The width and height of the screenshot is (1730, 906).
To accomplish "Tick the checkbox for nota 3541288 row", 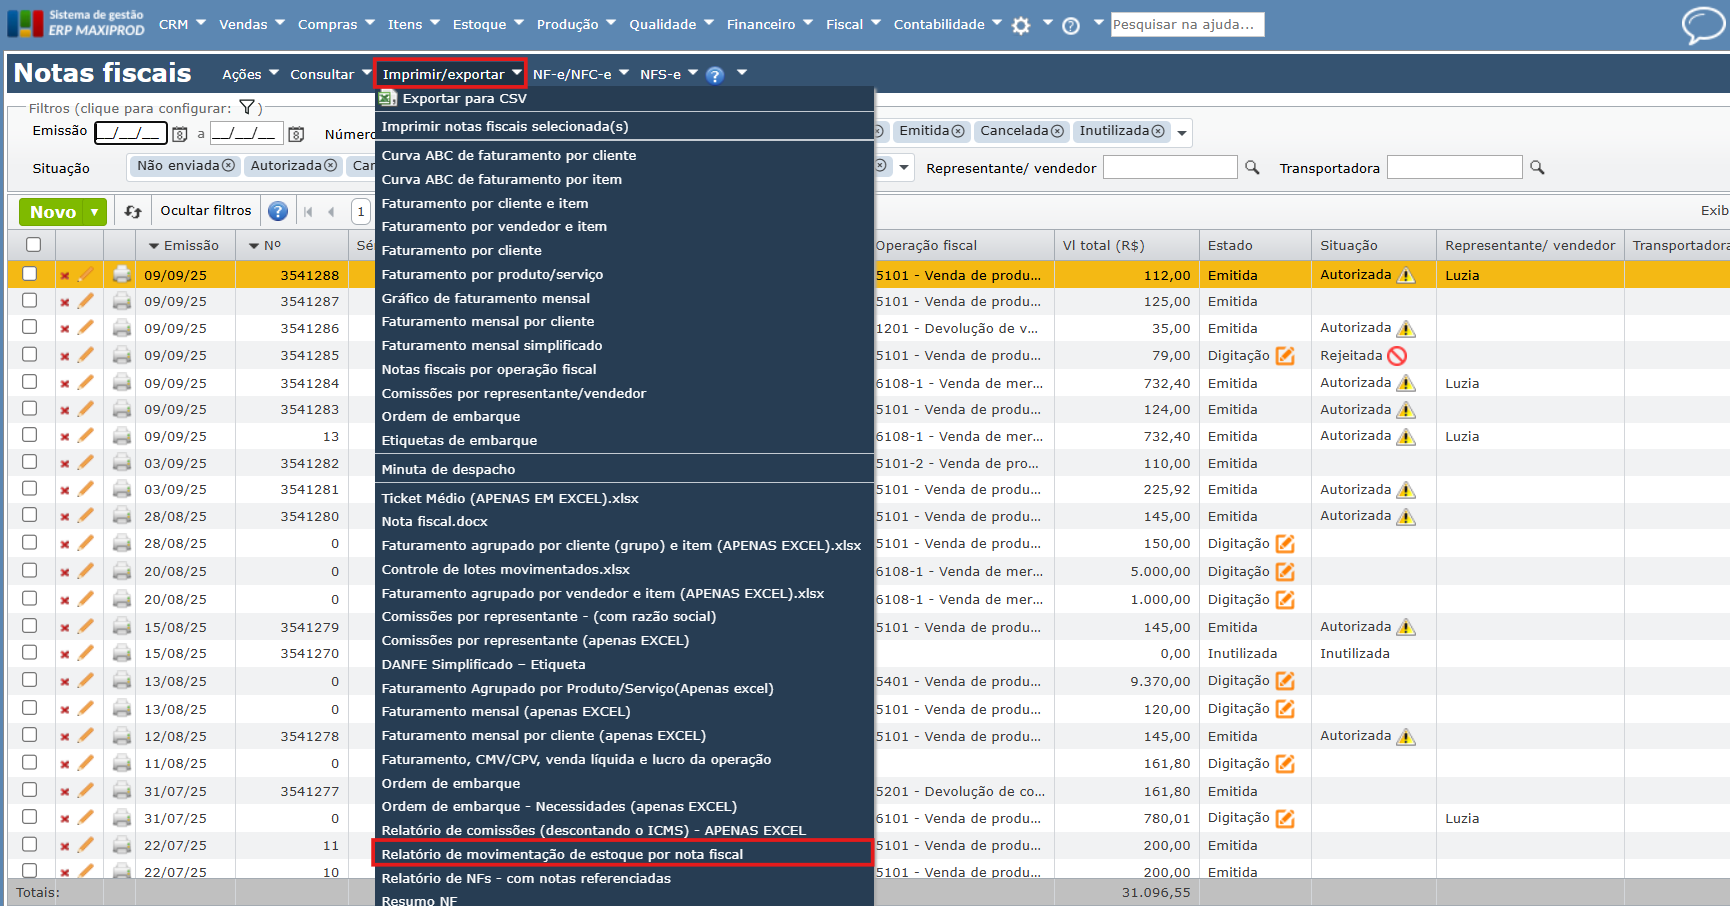I will tap(30, 274).
